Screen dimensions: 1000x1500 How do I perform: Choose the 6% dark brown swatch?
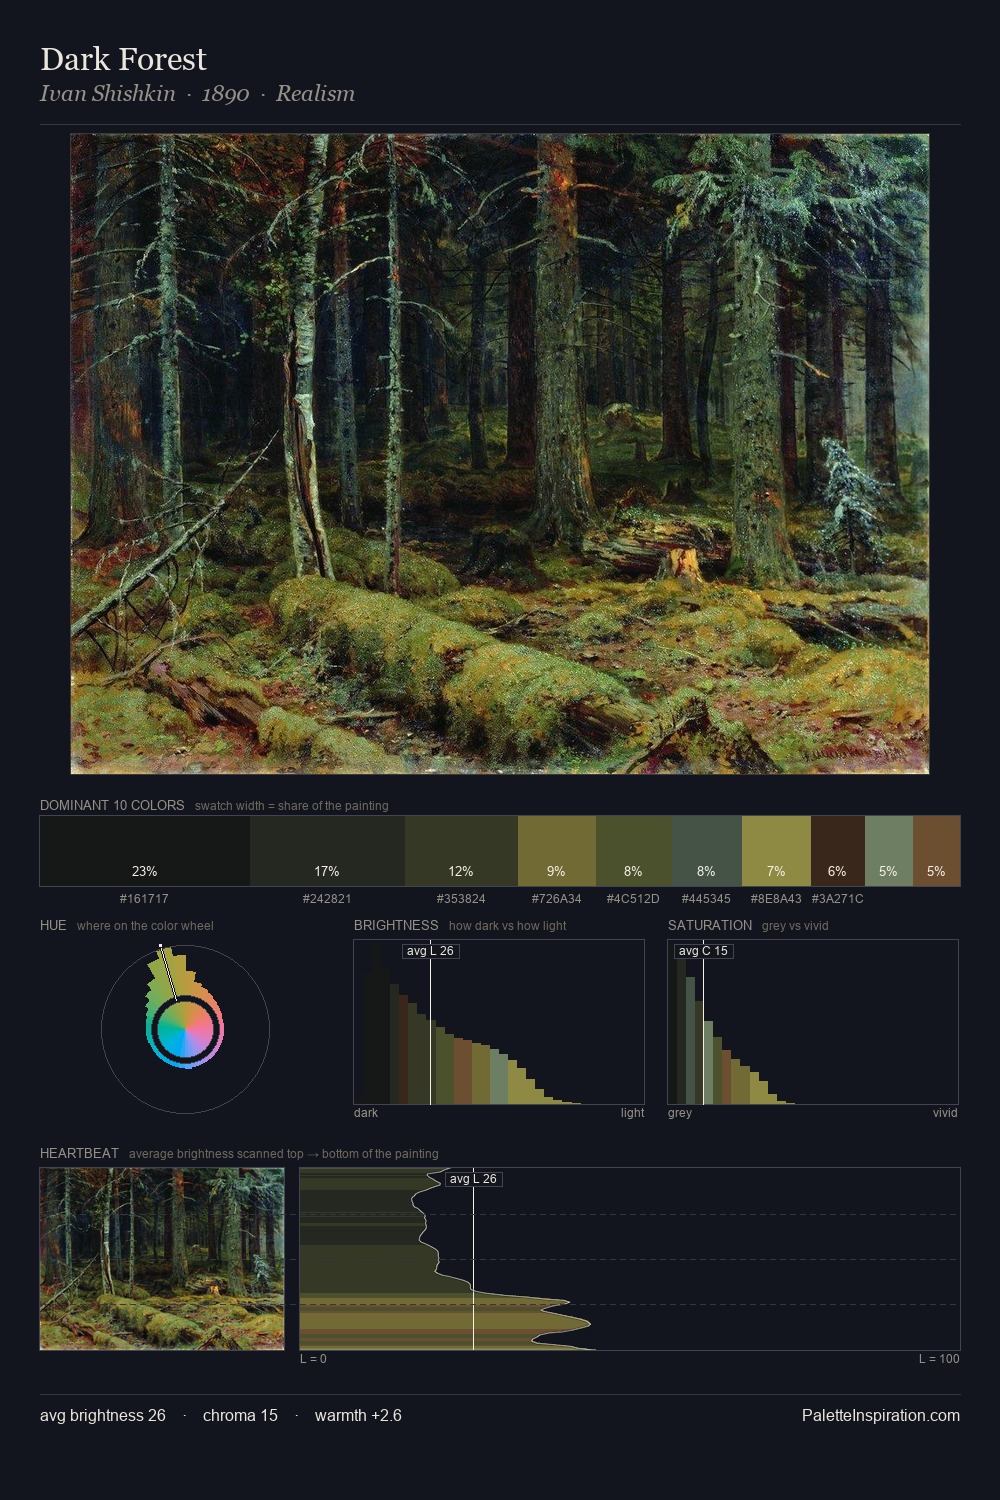pyautogui.click(x=838, y=851)
